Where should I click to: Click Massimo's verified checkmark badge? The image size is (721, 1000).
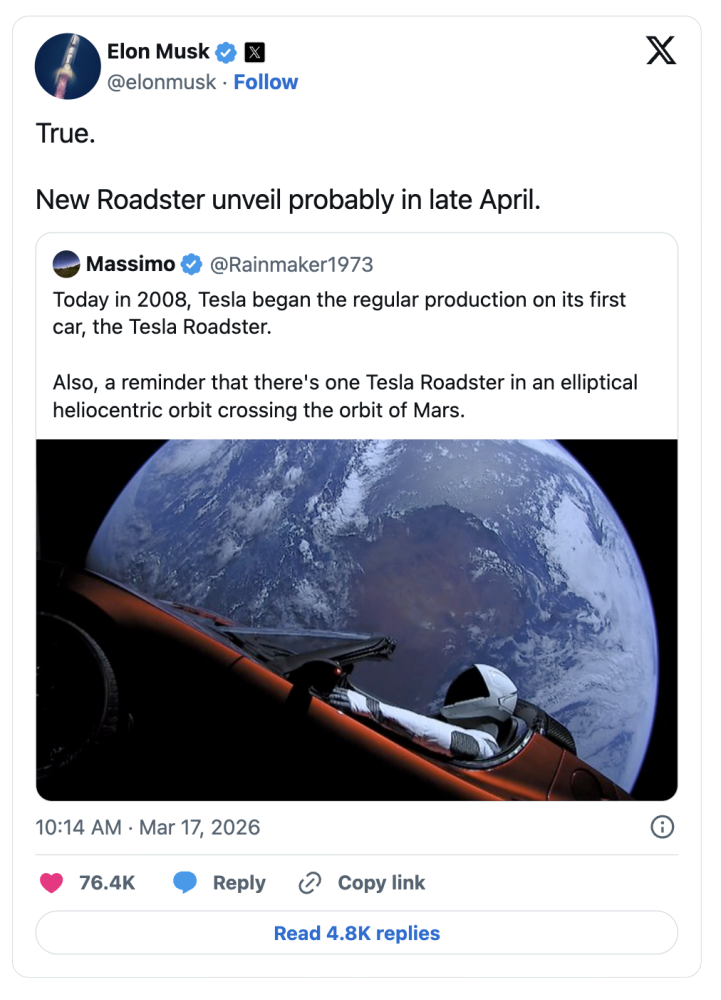(x=192, y=264)
